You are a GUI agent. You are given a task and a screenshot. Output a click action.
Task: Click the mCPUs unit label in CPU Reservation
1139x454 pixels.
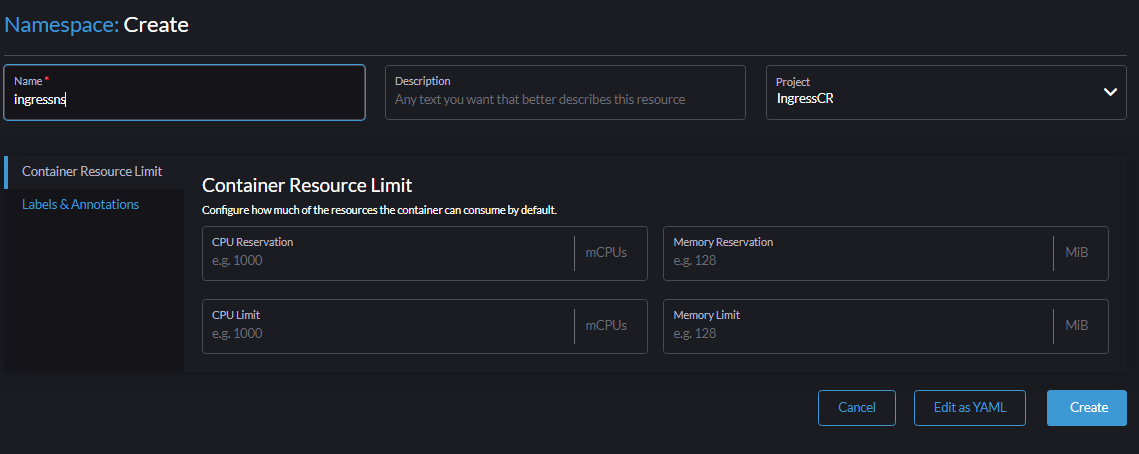(606, 253)
